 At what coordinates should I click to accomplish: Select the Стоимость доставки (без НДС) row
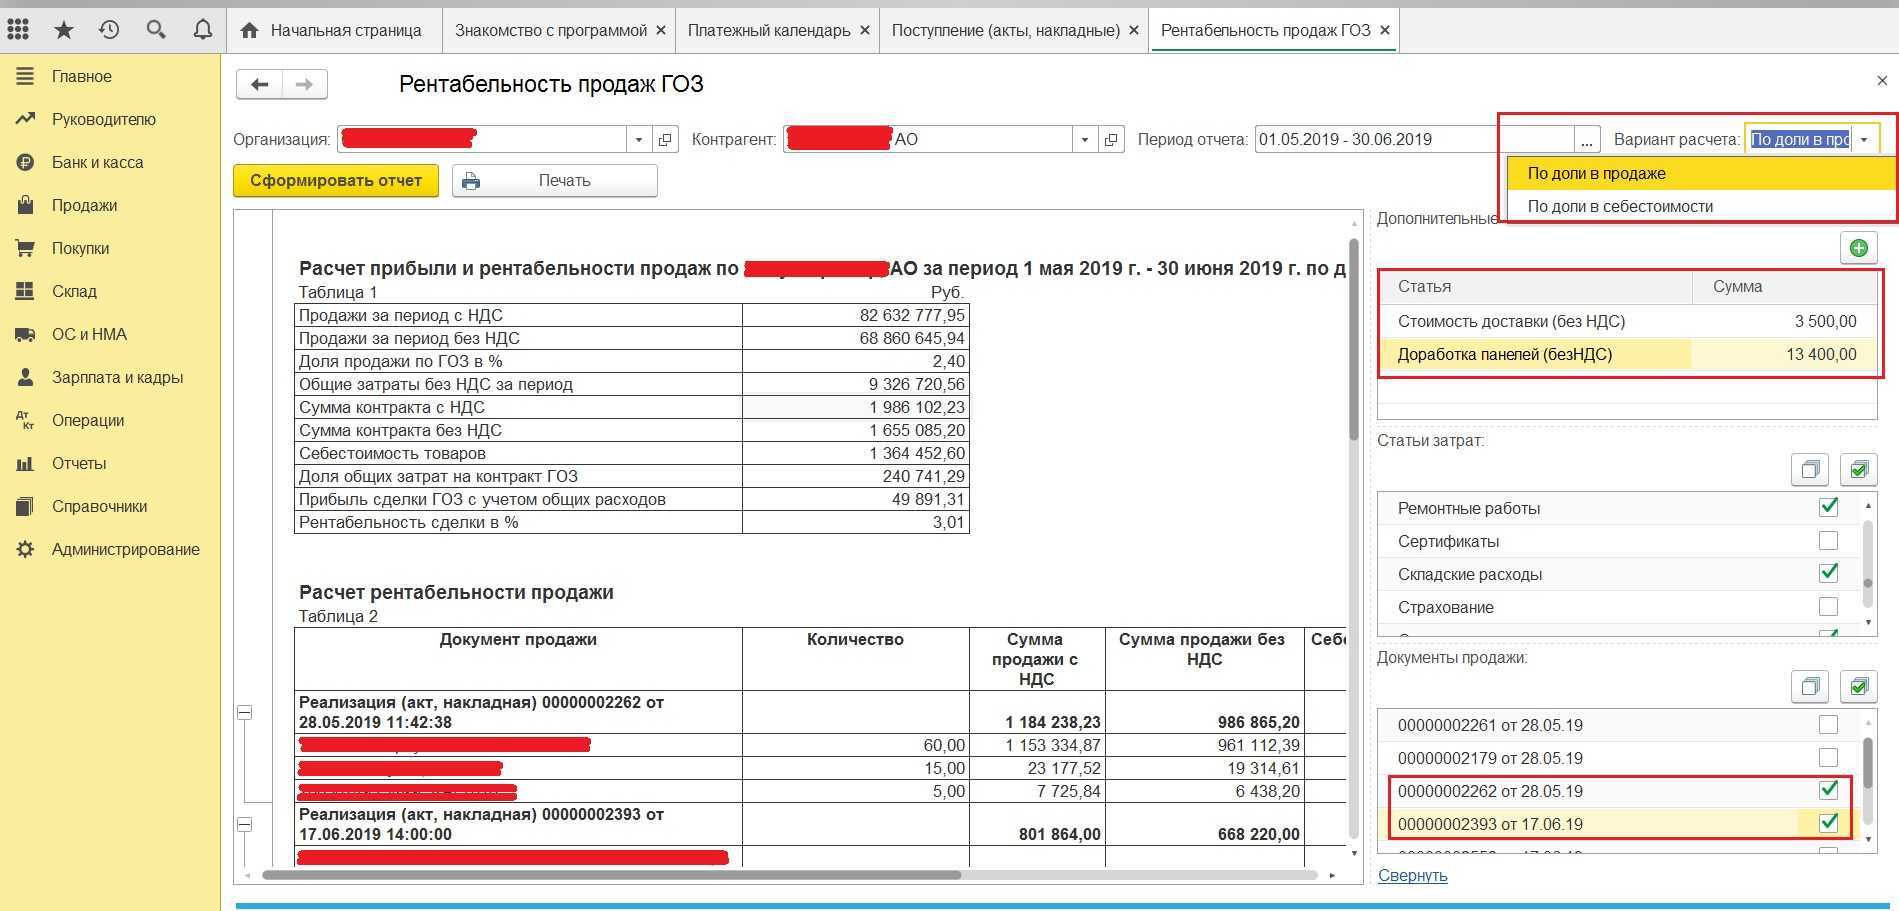1627,321
